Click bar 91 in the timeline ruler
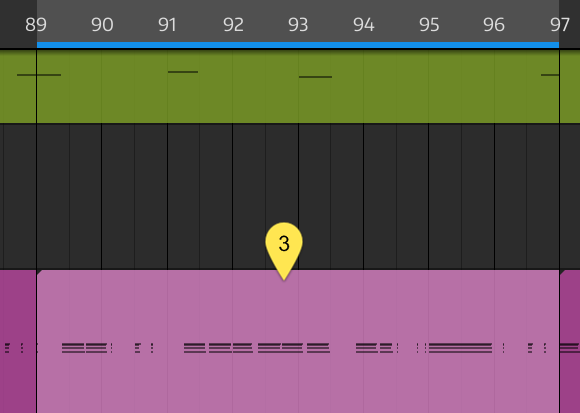This screenshot has width=580, height=413. [x=167, y=25]
